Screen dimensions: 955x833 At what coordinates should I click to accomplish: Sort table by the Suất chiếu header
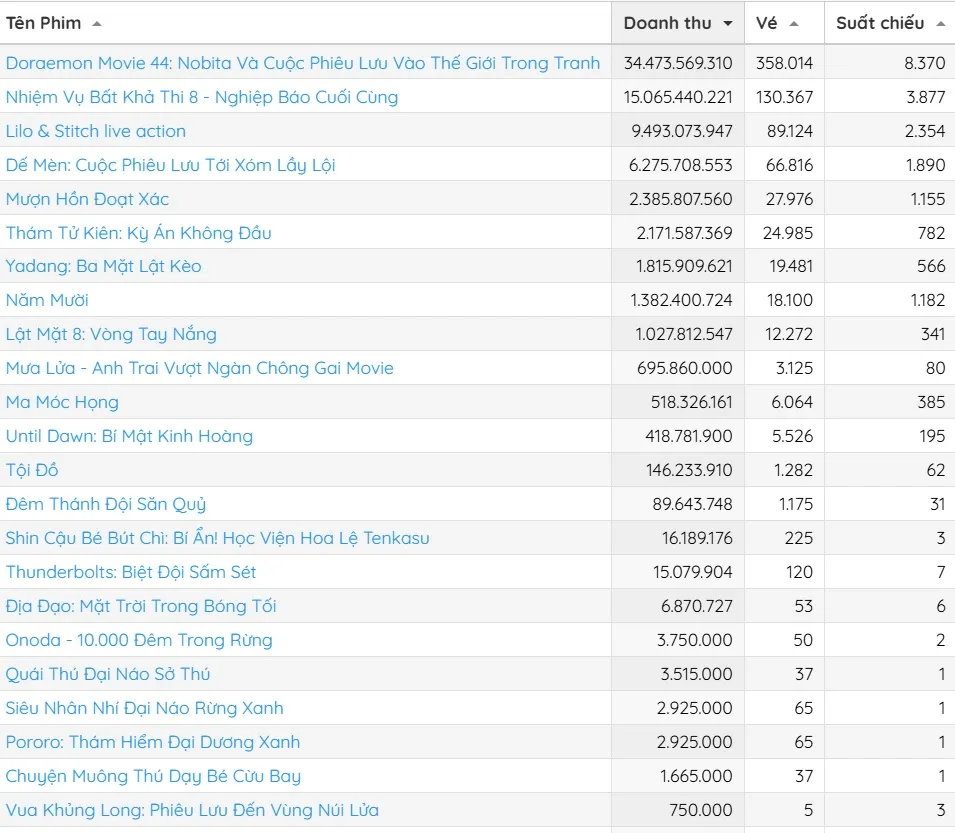(x=880, y=23)
